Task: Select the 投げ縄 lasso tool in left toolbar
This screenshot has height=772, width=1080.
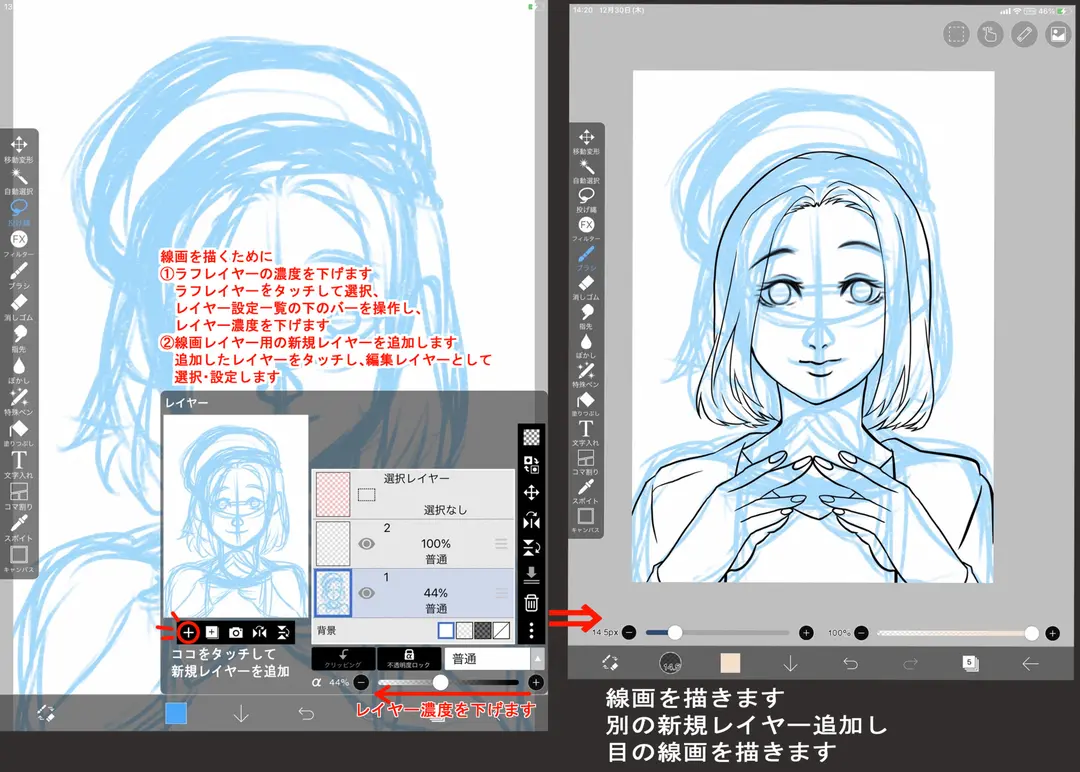Action: pyautogui.click(x=19, y=211)
